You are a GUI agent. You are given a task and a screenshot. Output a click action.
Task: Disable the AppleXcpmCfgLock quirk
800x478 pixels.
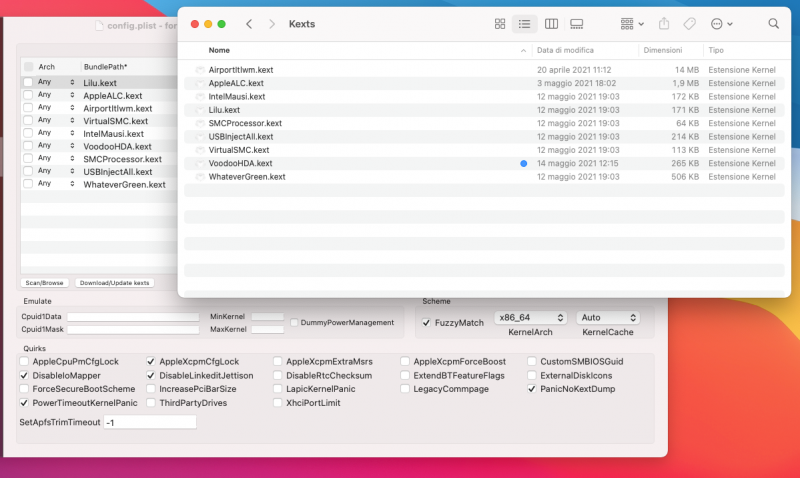click(x=151, y=361)
